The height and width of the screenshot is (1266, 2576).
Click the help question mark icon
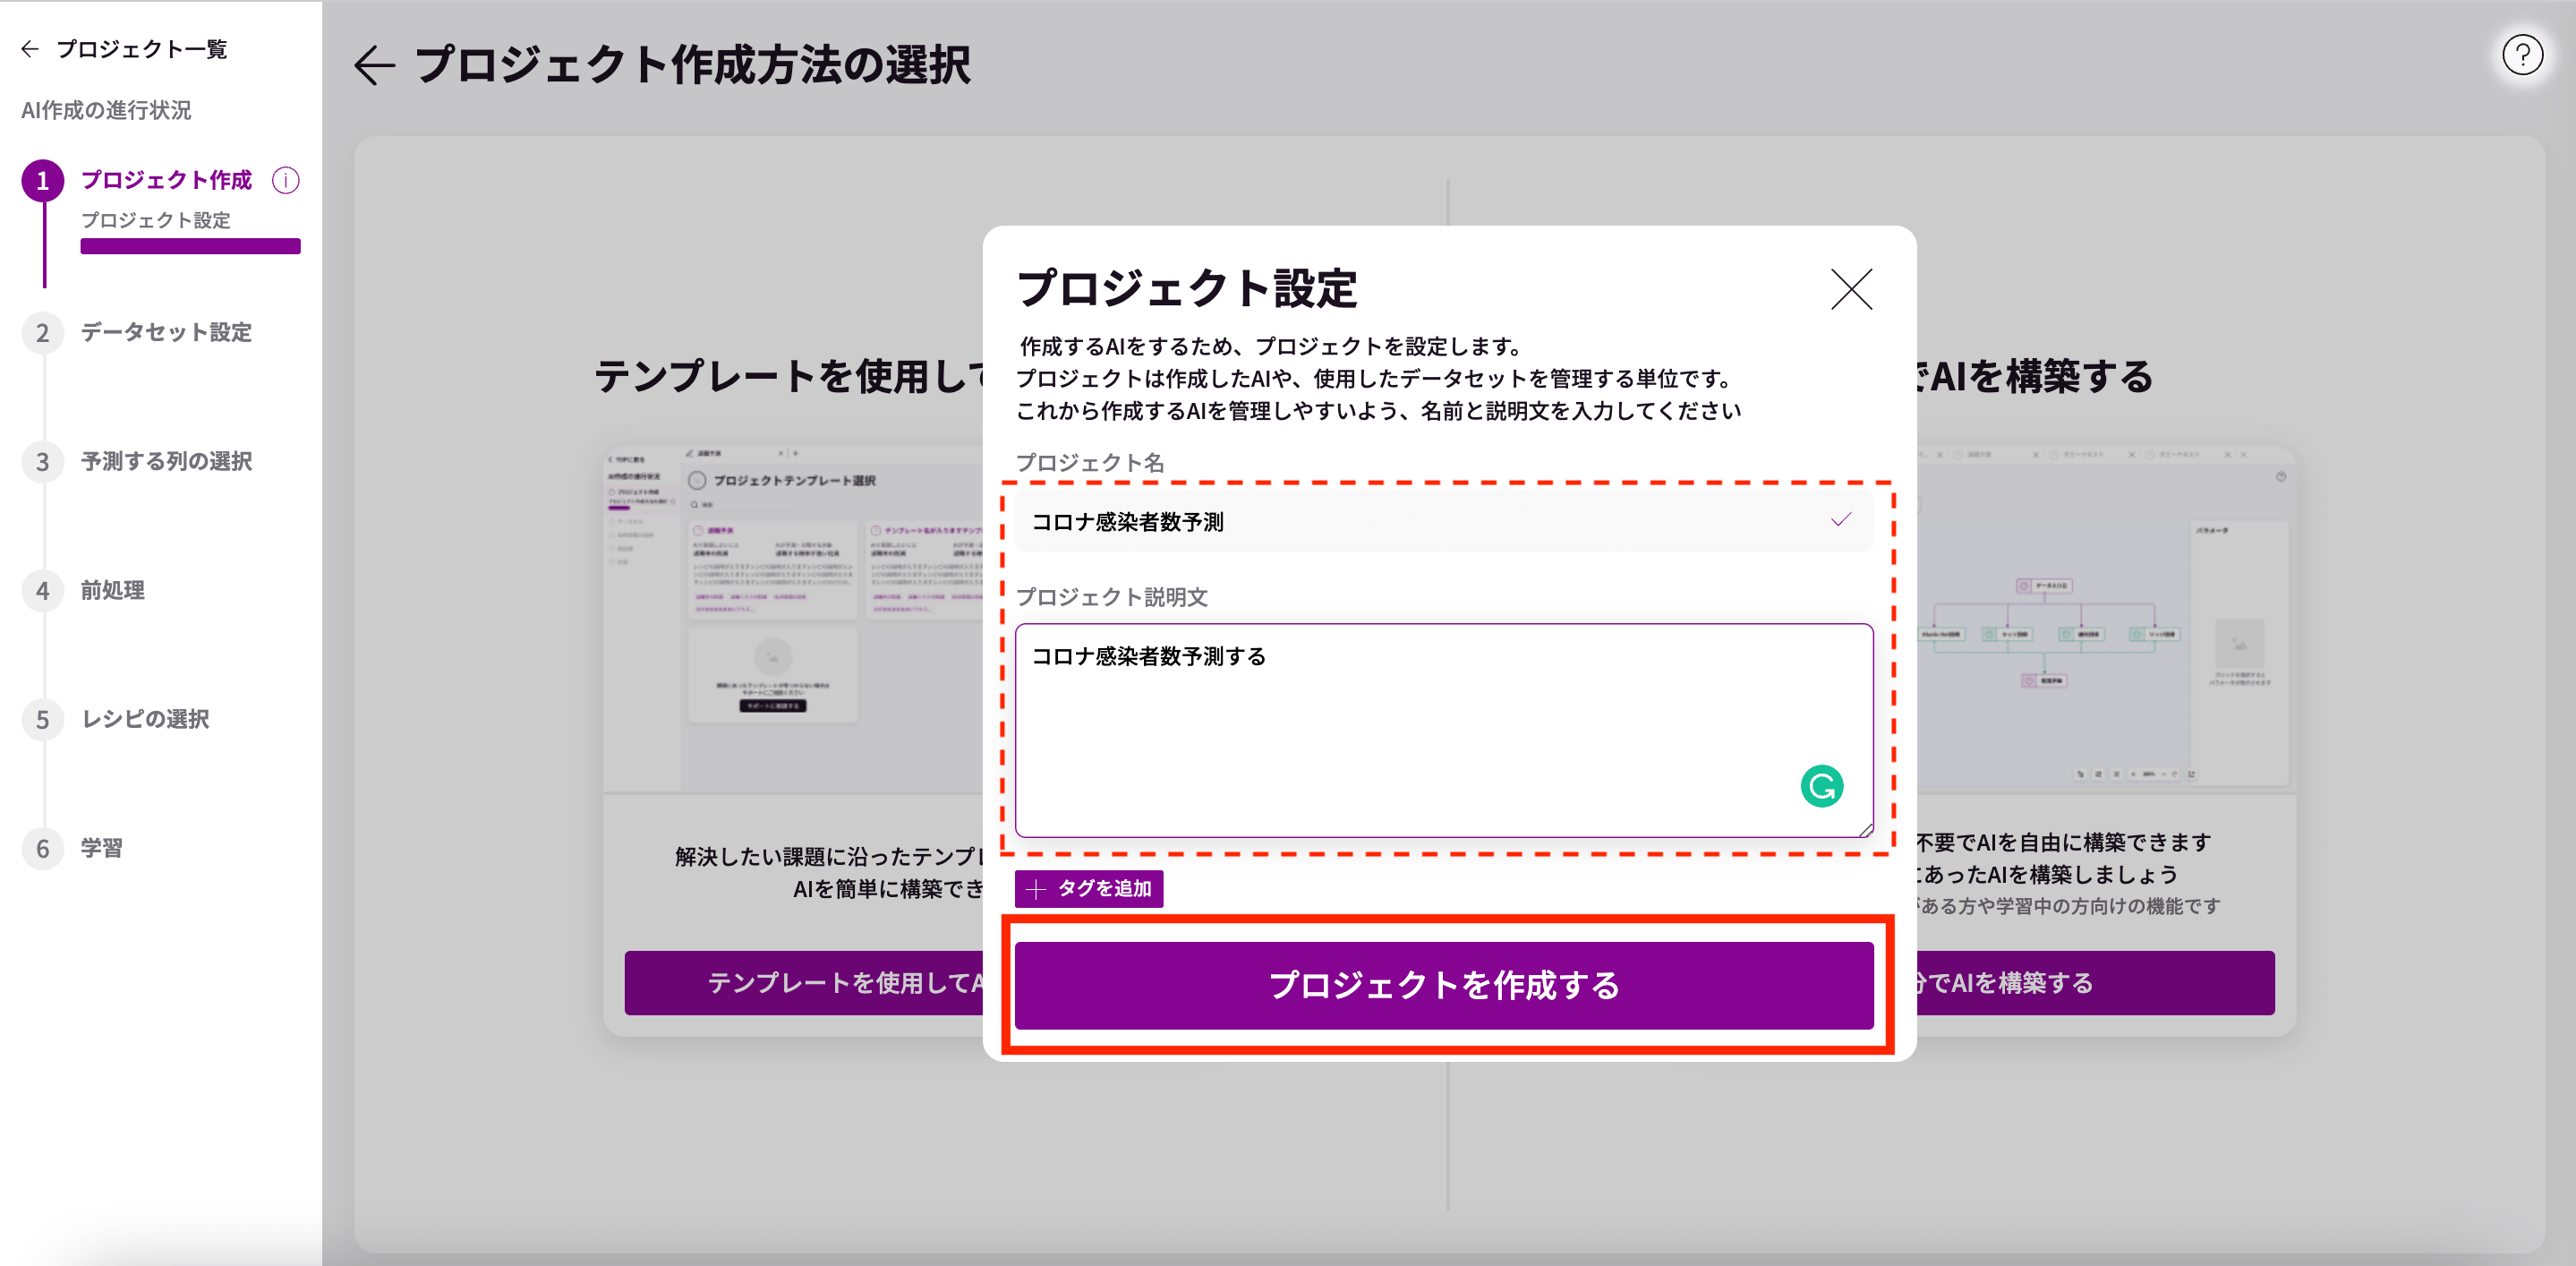[2521, 56]
